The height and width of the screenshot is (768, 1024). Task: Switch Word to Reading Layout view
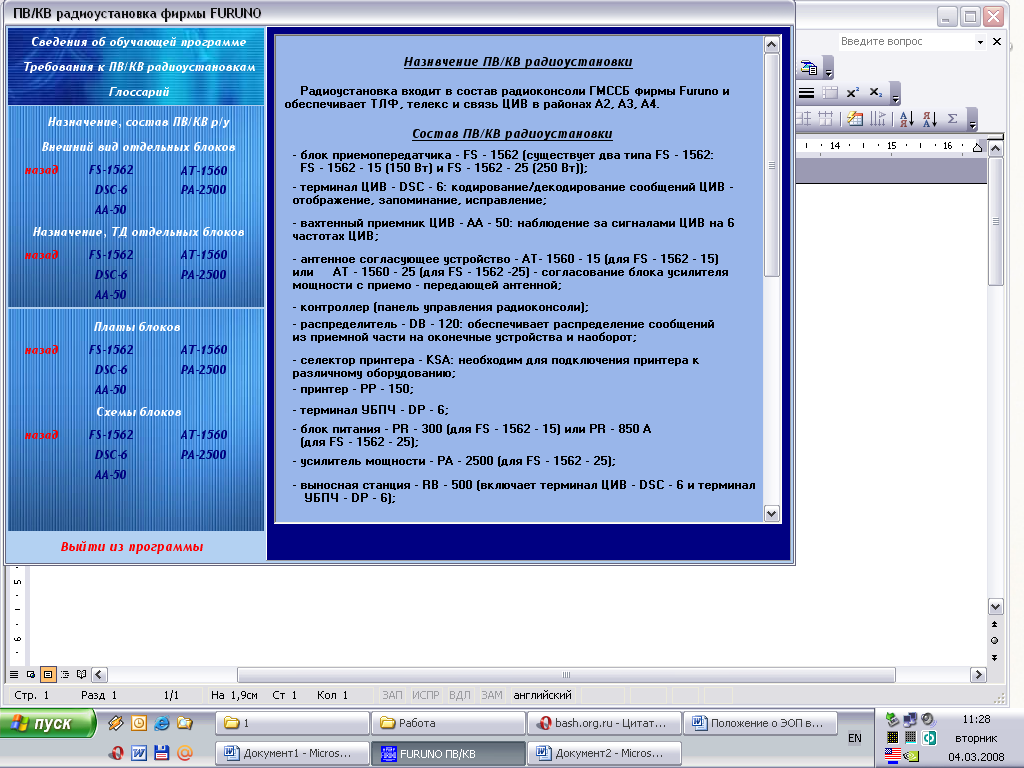click(82, 675)
